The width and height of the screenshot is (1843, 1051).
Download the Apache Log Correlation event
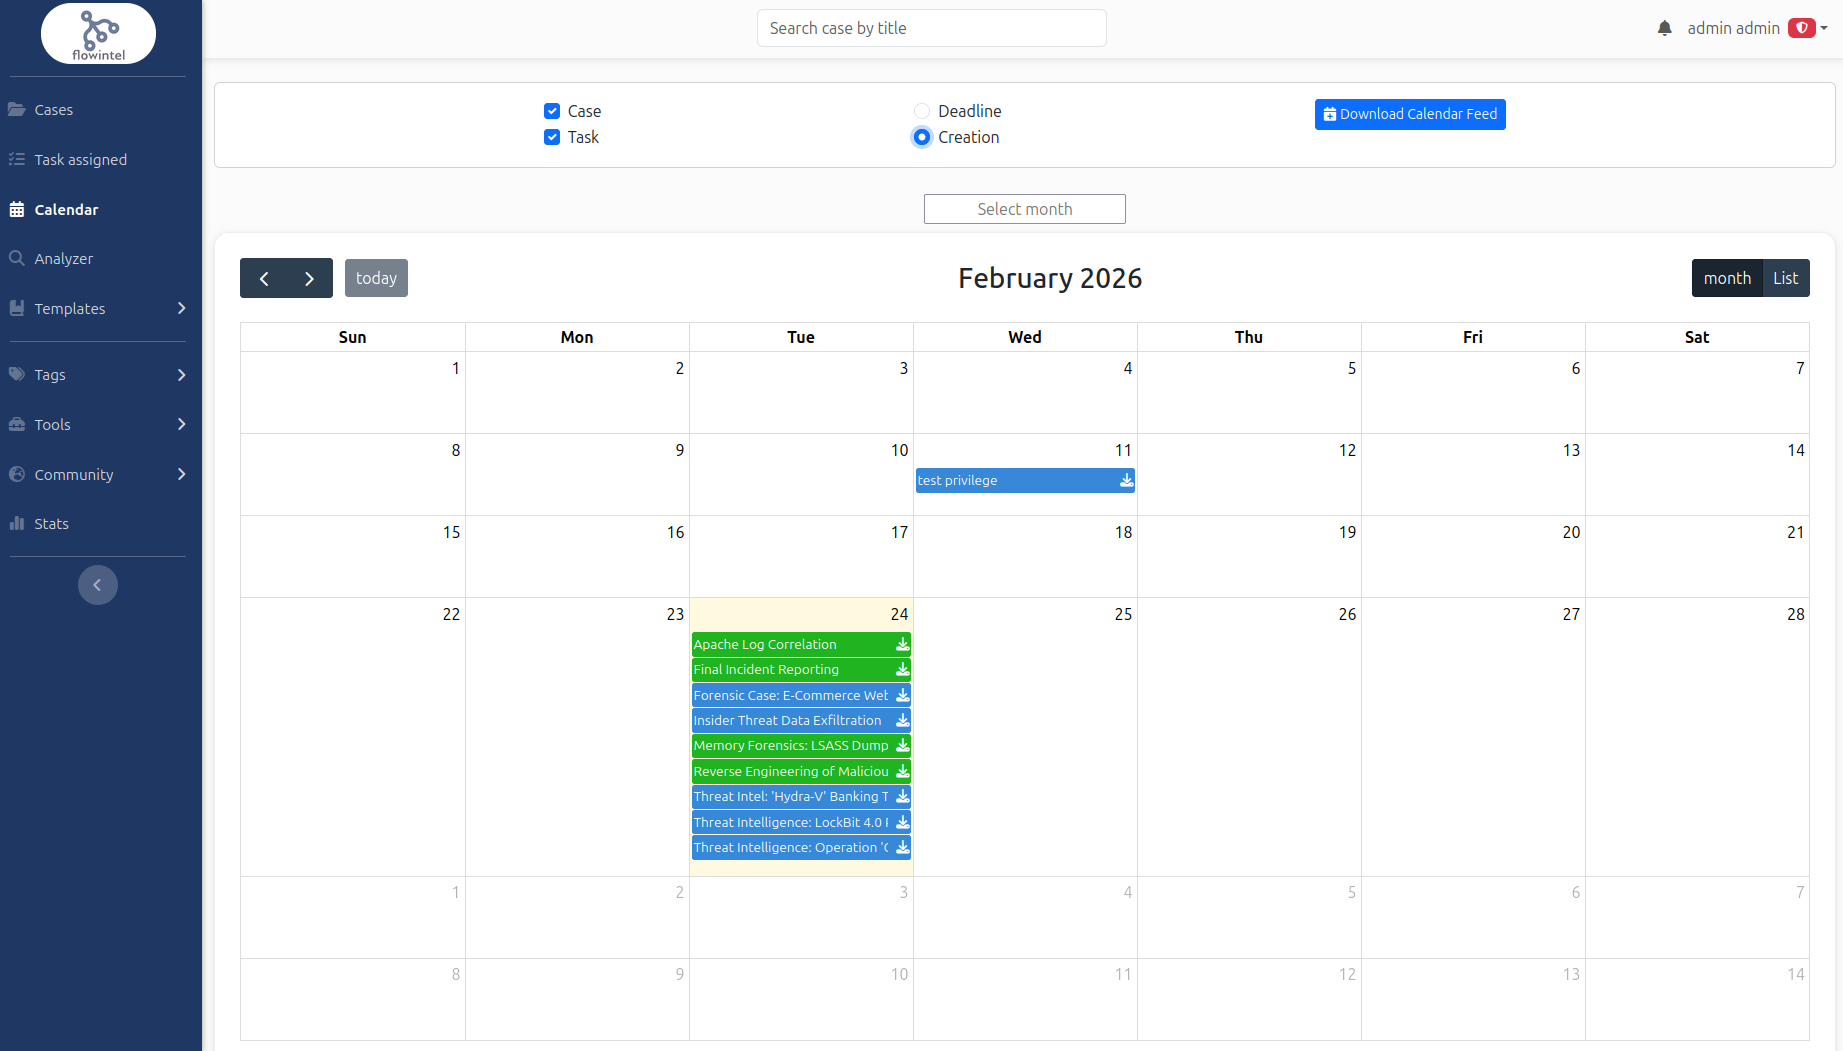click(902, 645)
